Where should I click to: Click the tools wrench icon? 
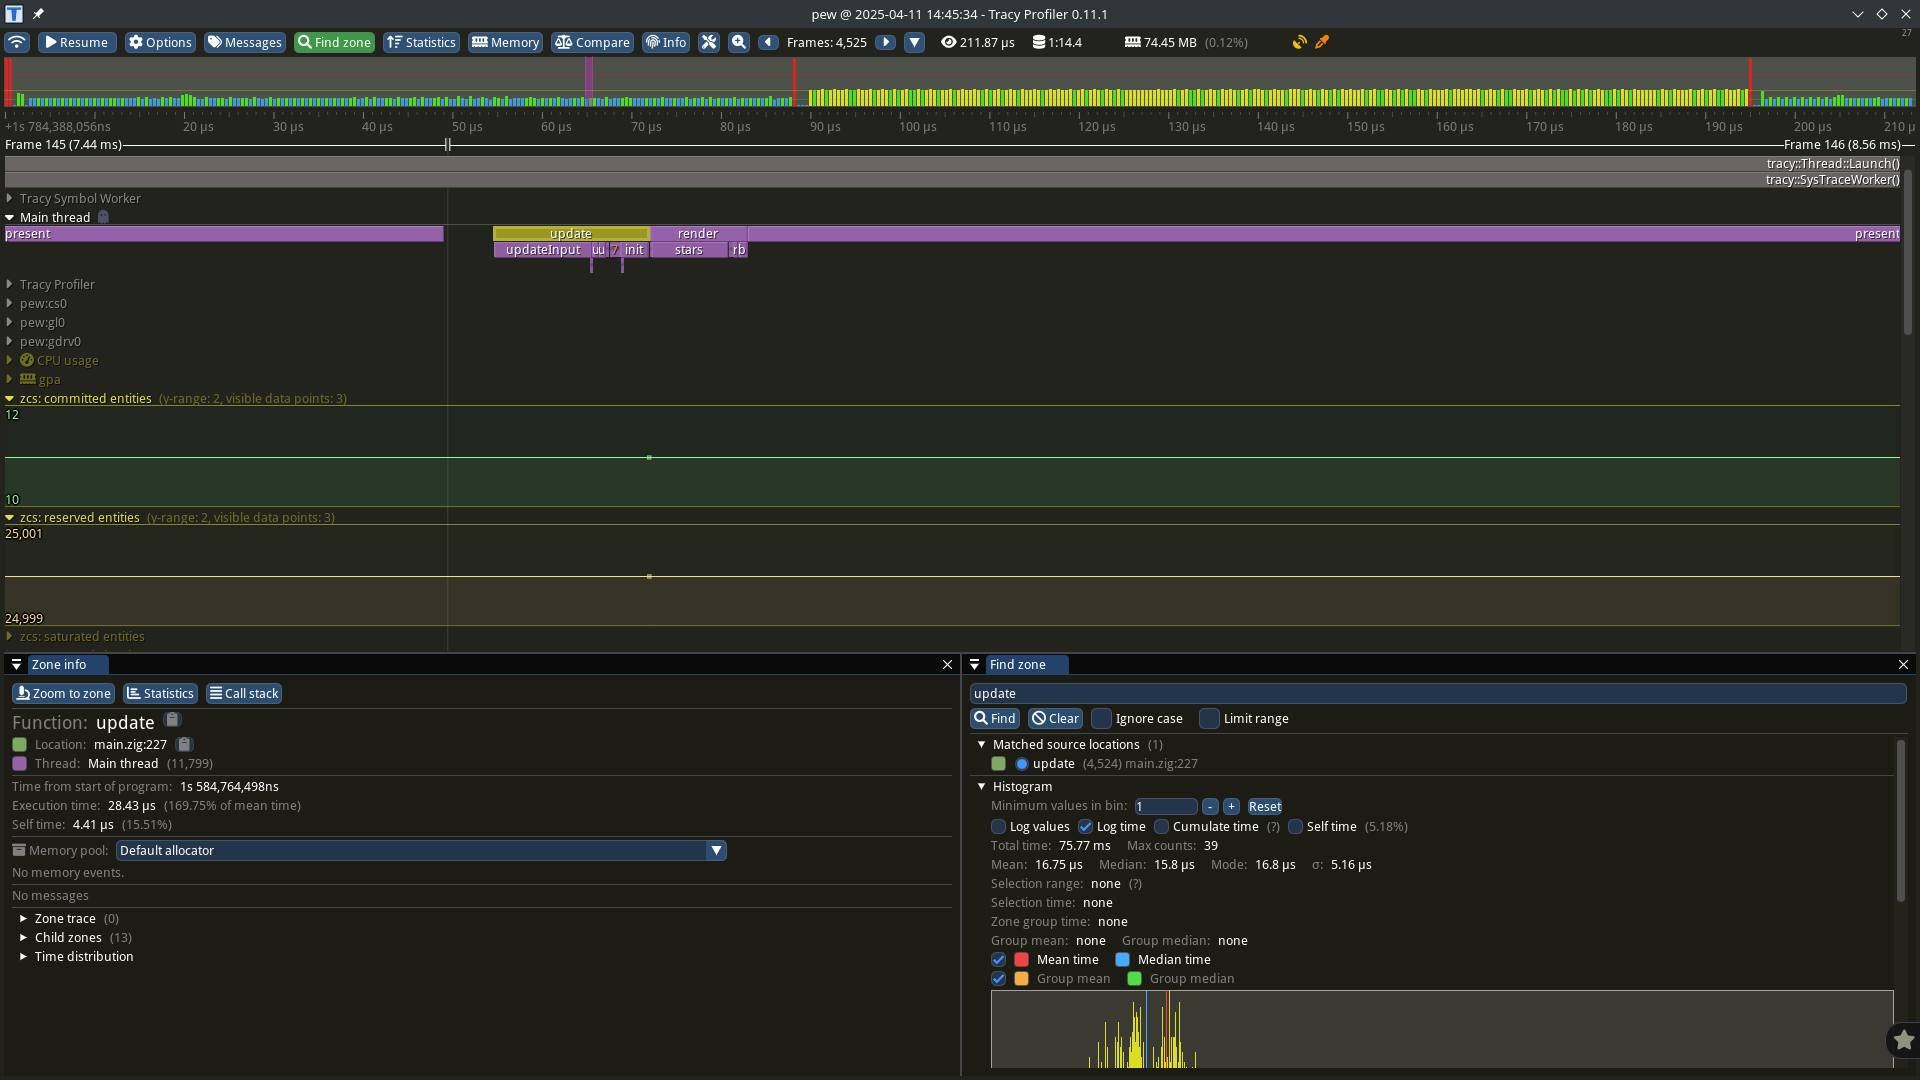tap(709, 42)
